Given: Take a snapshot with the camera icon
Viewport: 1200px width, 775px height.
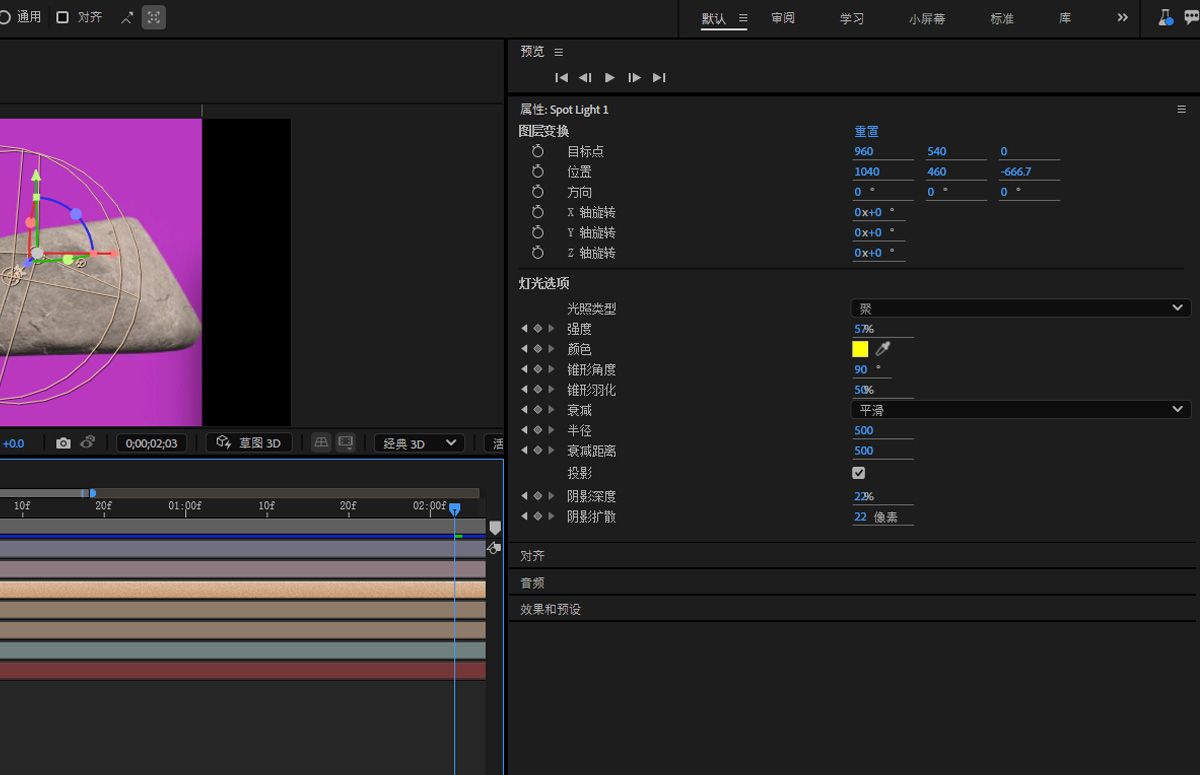Looking at the screenshot, I should tap(64, 443).
